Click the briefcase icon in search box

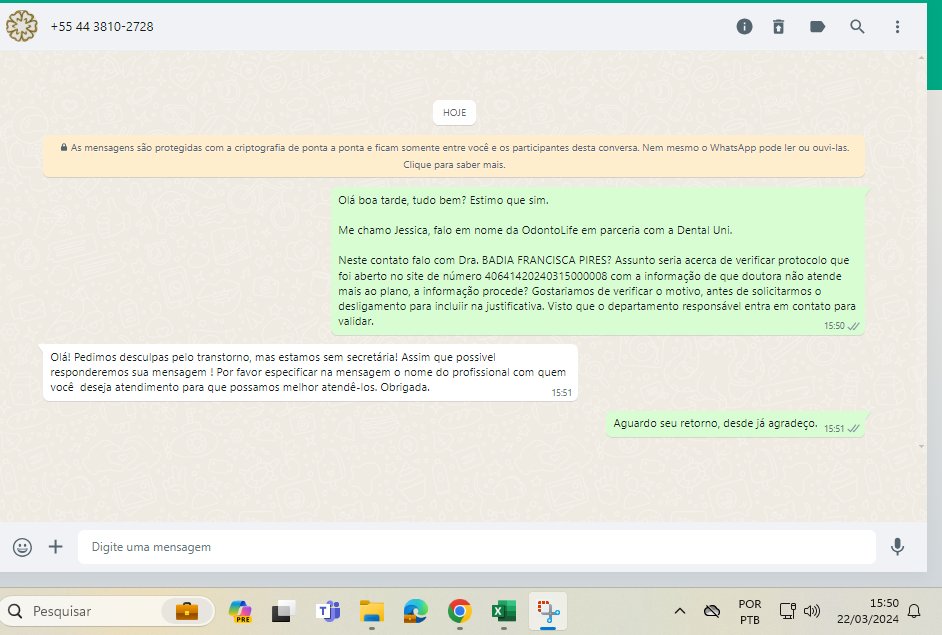click(187, 612)
